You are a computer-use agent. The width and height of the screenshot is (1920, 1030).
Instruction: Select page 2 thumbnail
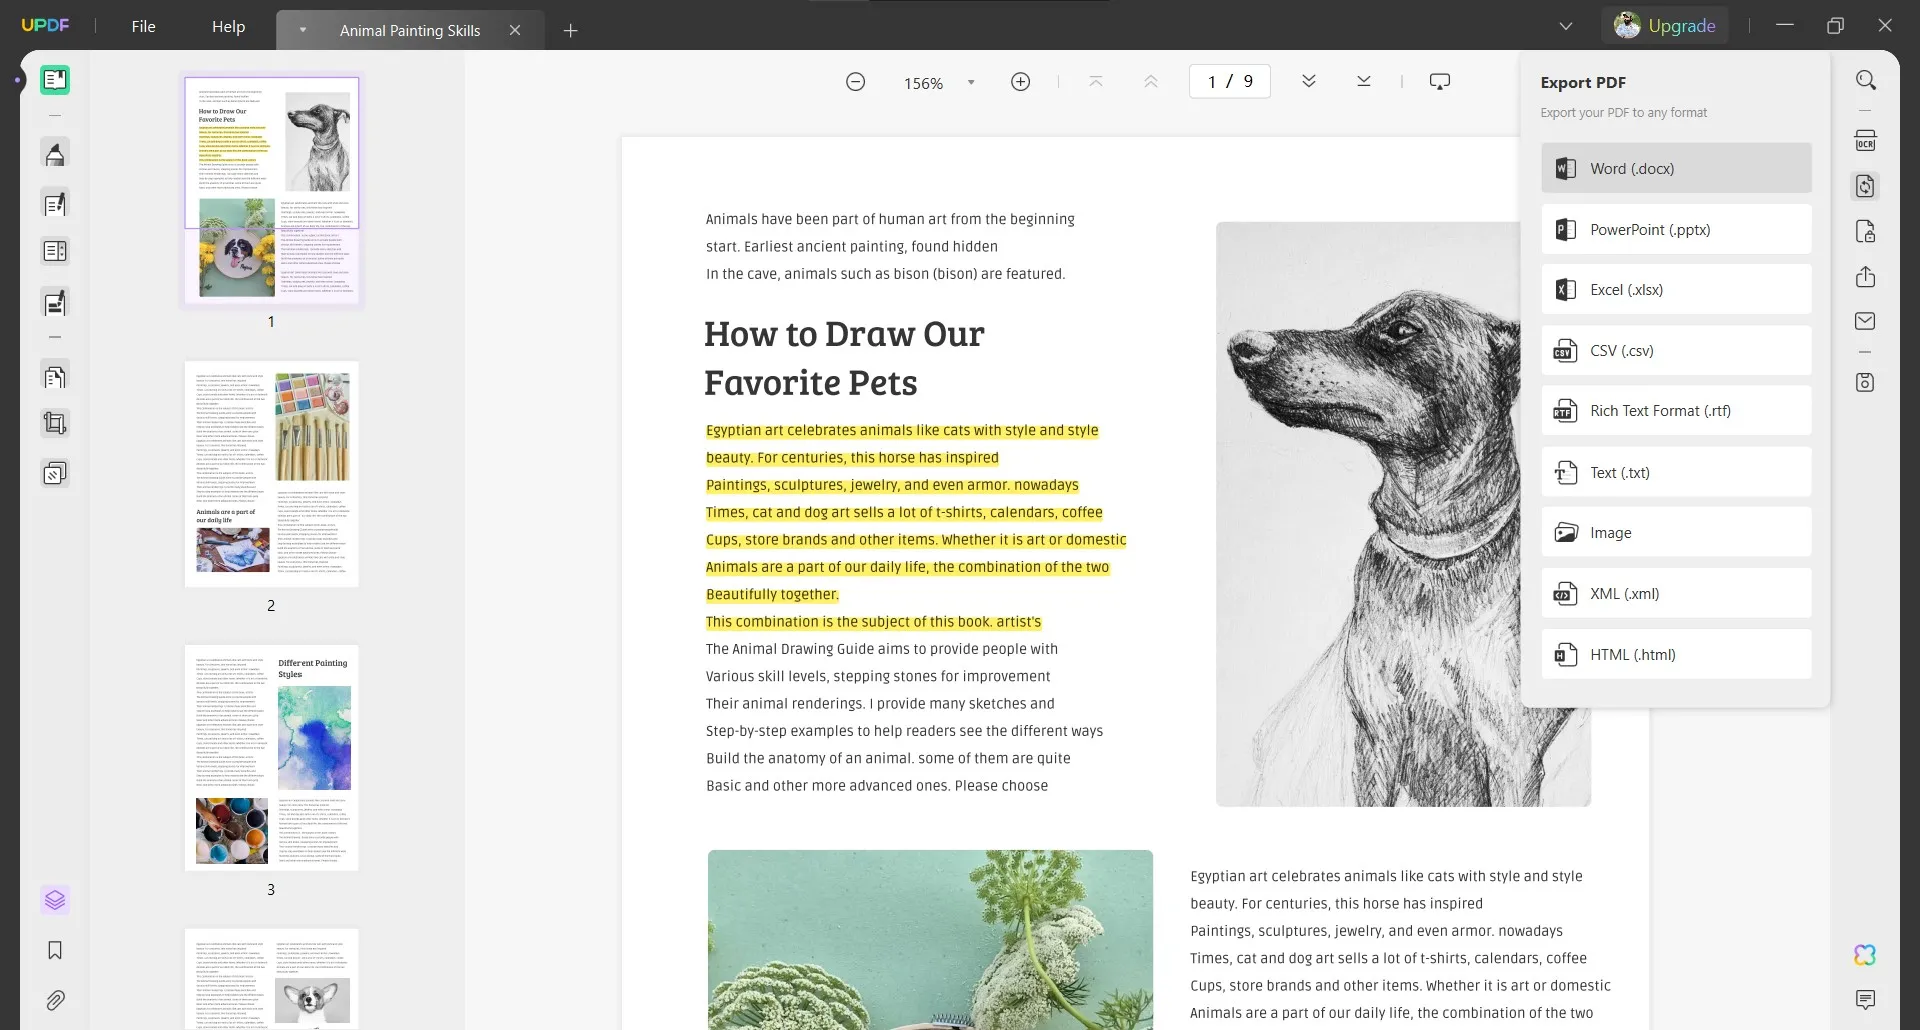tap(271, 474)
